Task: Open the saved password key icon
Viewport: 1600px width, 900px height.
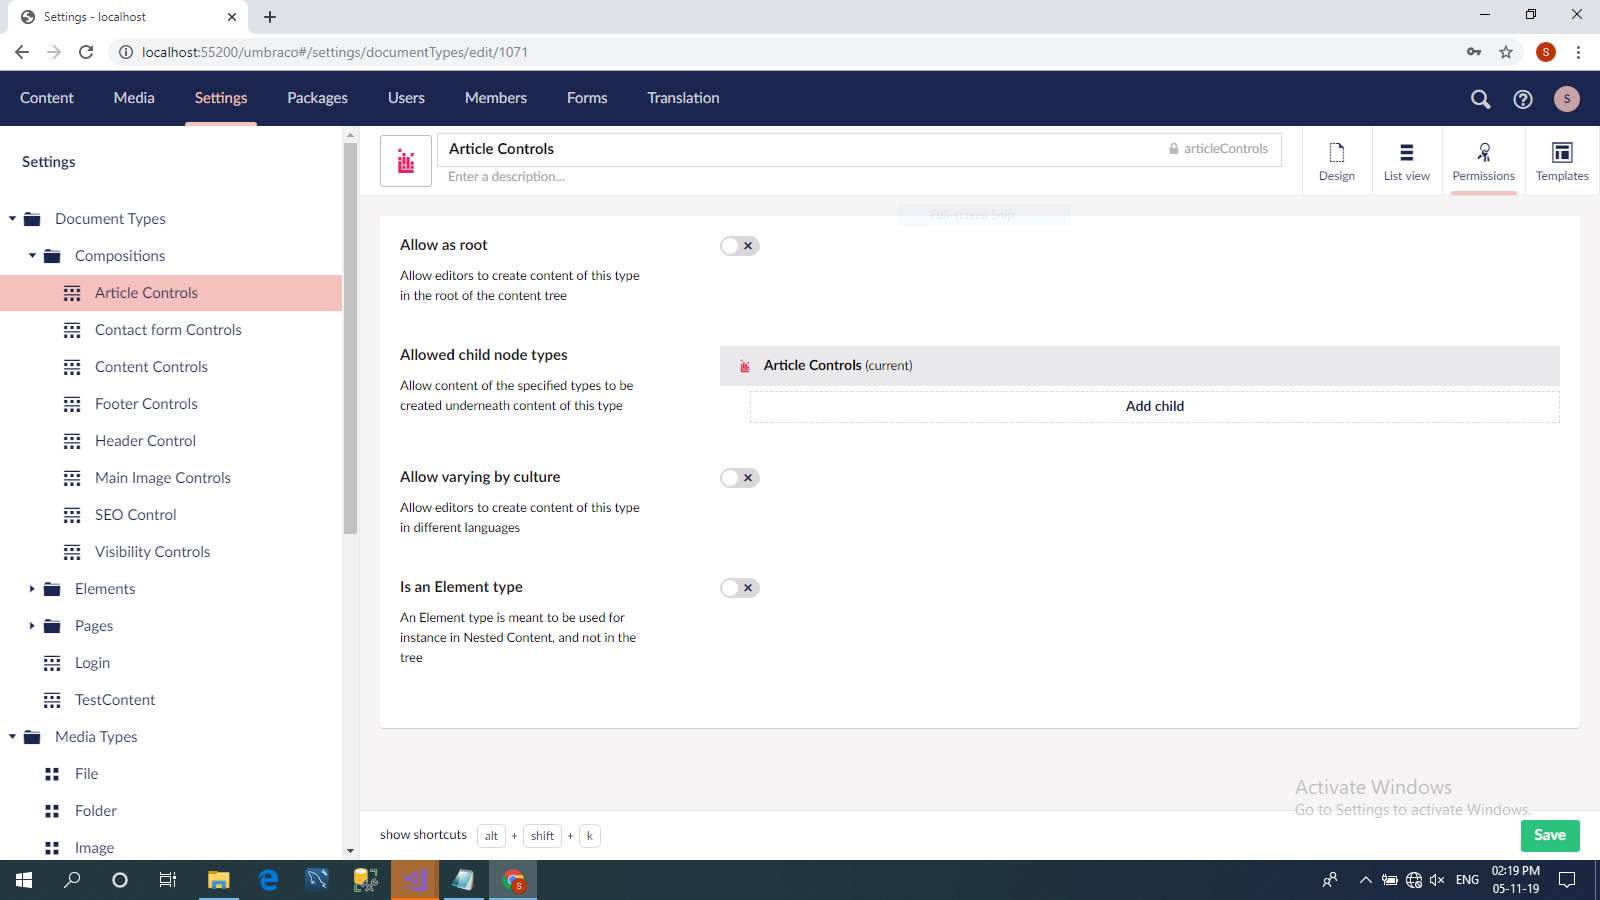Action: tap(1474, 52)
